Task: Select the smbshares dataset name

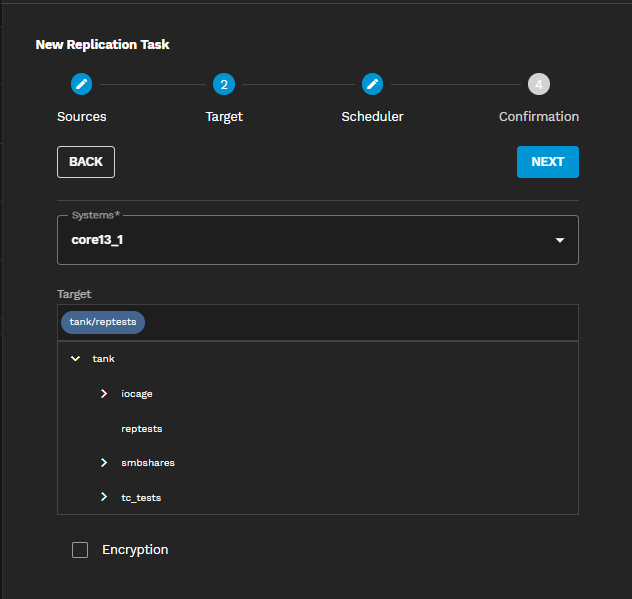Action: pyautogui.click(x=148, y=463)
